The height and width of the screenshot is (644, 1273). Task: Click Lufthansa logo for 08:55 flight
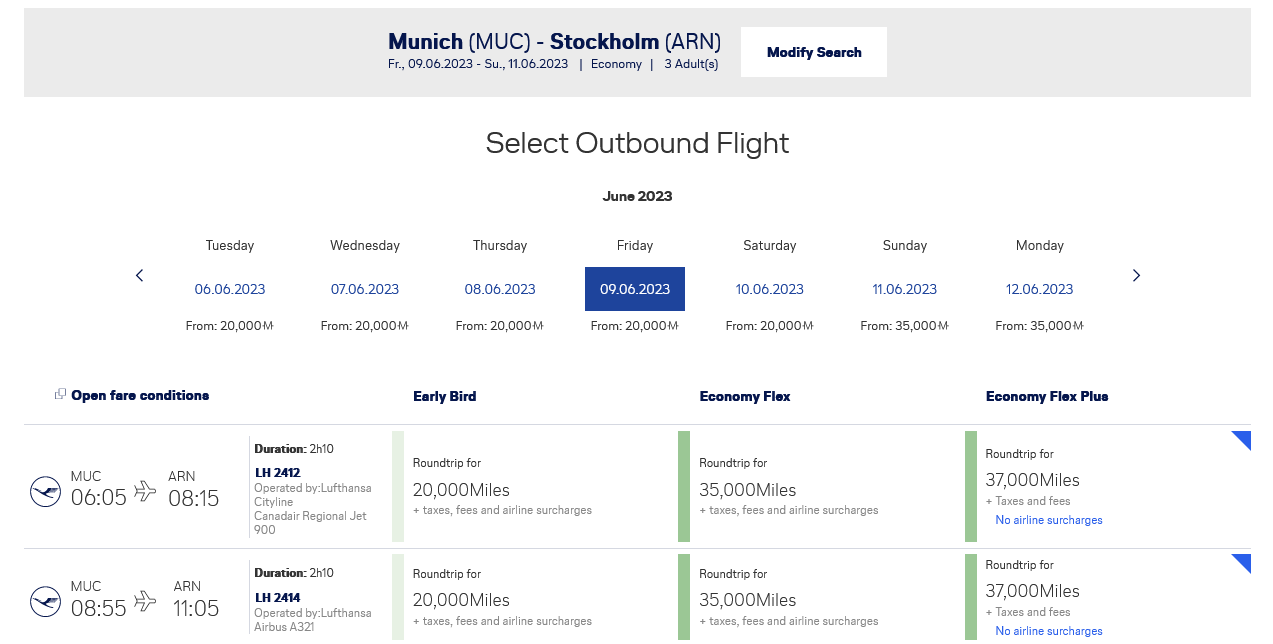[45, 601]
